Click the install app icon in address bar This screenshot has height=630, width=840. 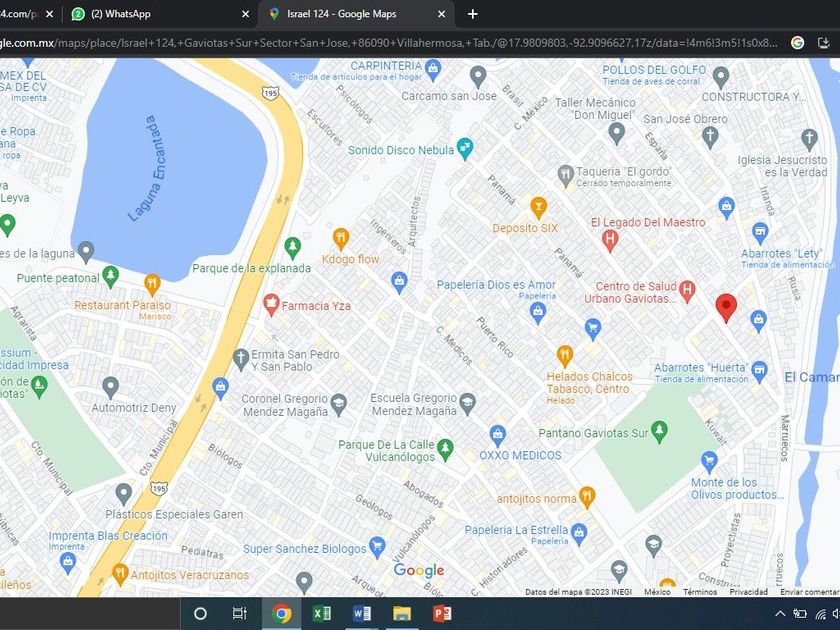(x=824, y=43)
